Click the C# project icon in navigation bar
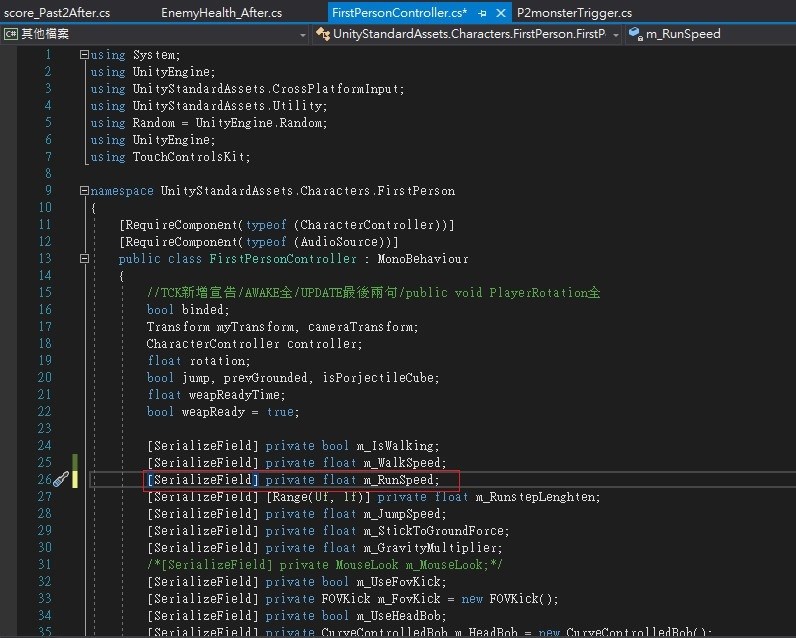 coord(10,34)
